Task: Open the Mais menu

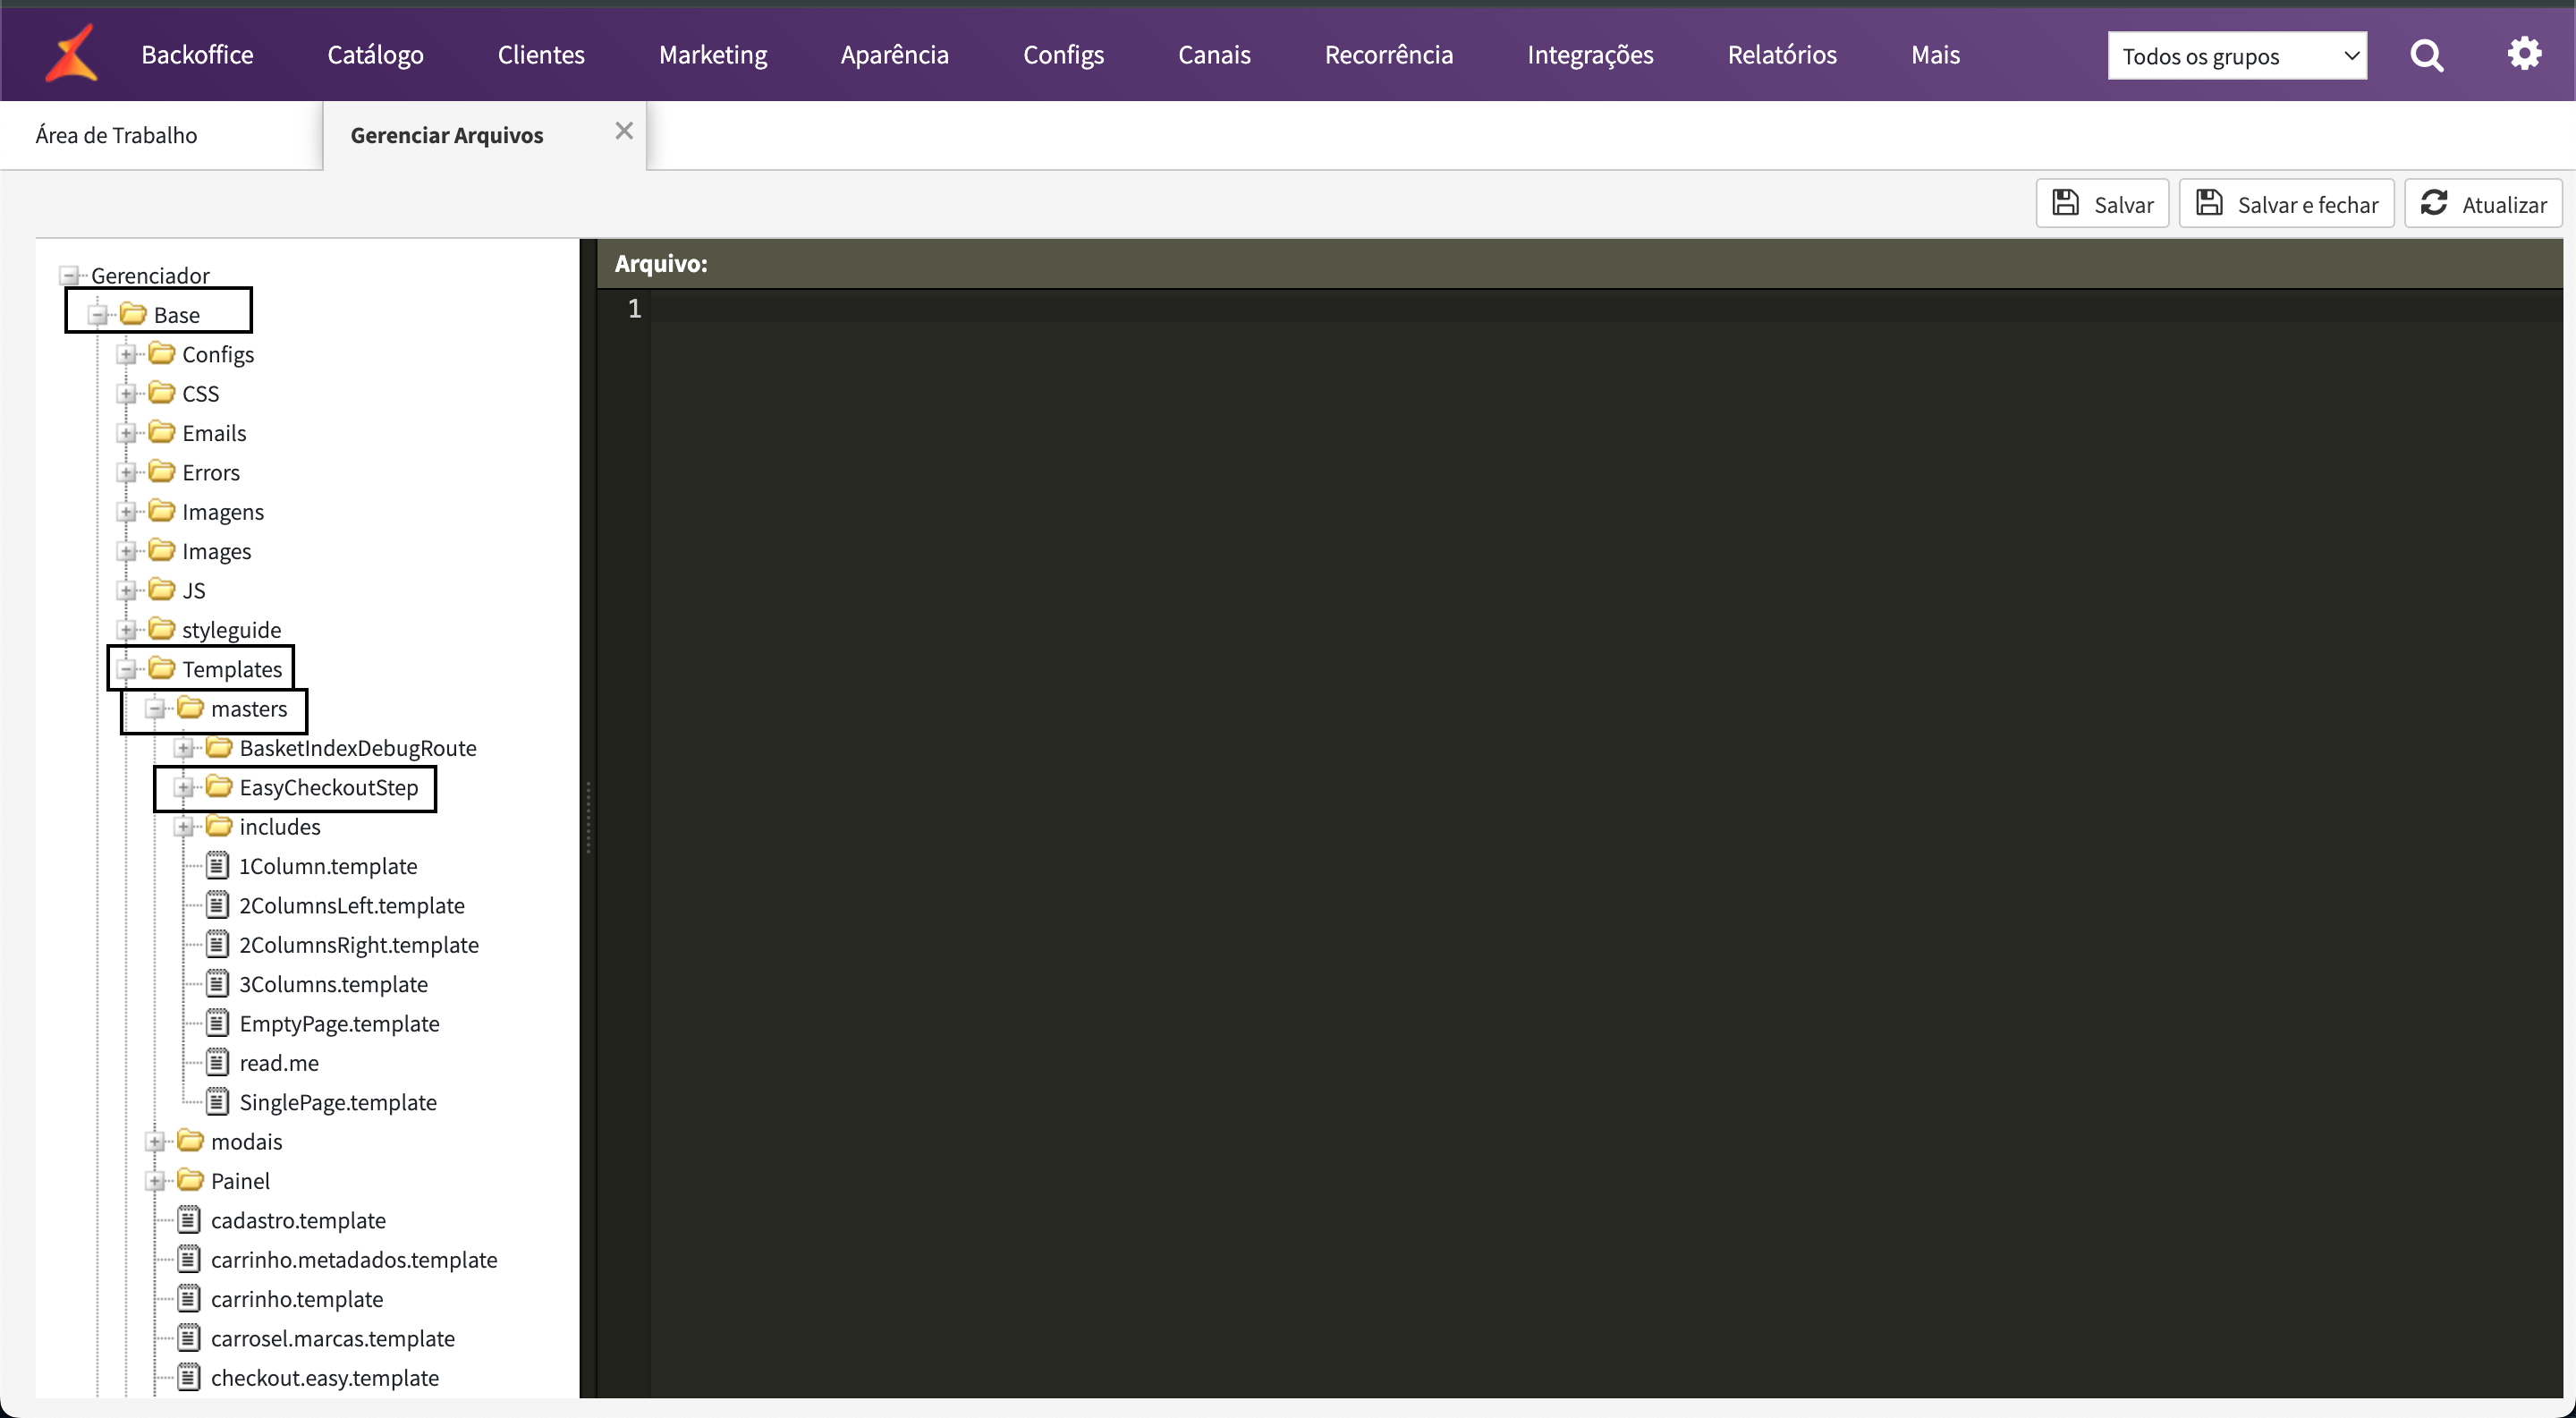Action: pos(1935,54)
